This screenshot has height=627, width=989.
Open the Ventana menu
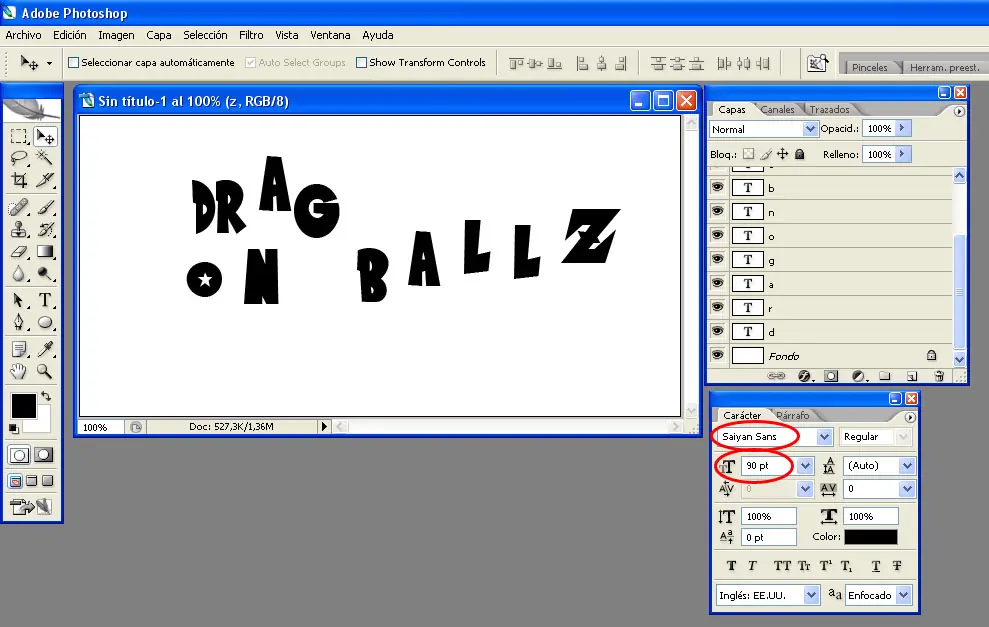click(330, 35)
